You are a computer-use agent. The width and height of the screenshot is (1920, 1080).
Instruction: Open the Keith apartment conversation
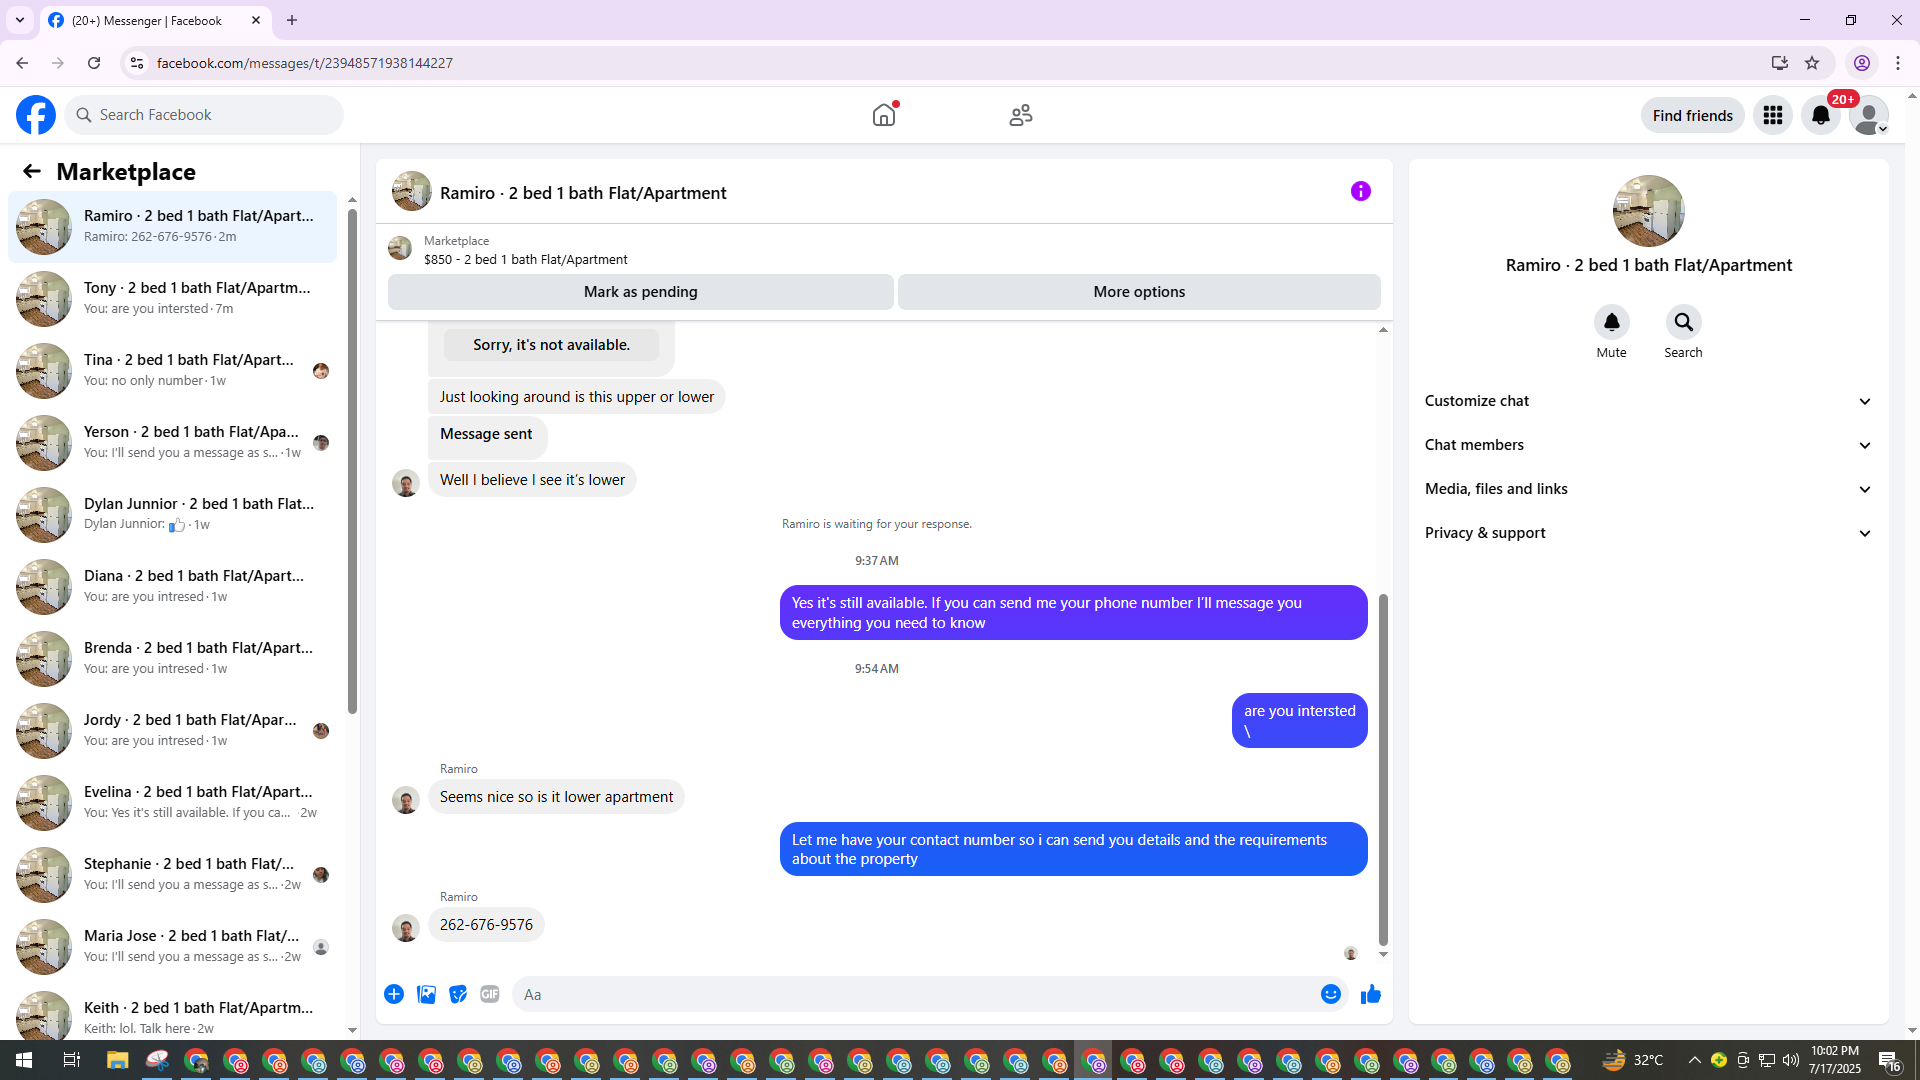pos(172,1014)
